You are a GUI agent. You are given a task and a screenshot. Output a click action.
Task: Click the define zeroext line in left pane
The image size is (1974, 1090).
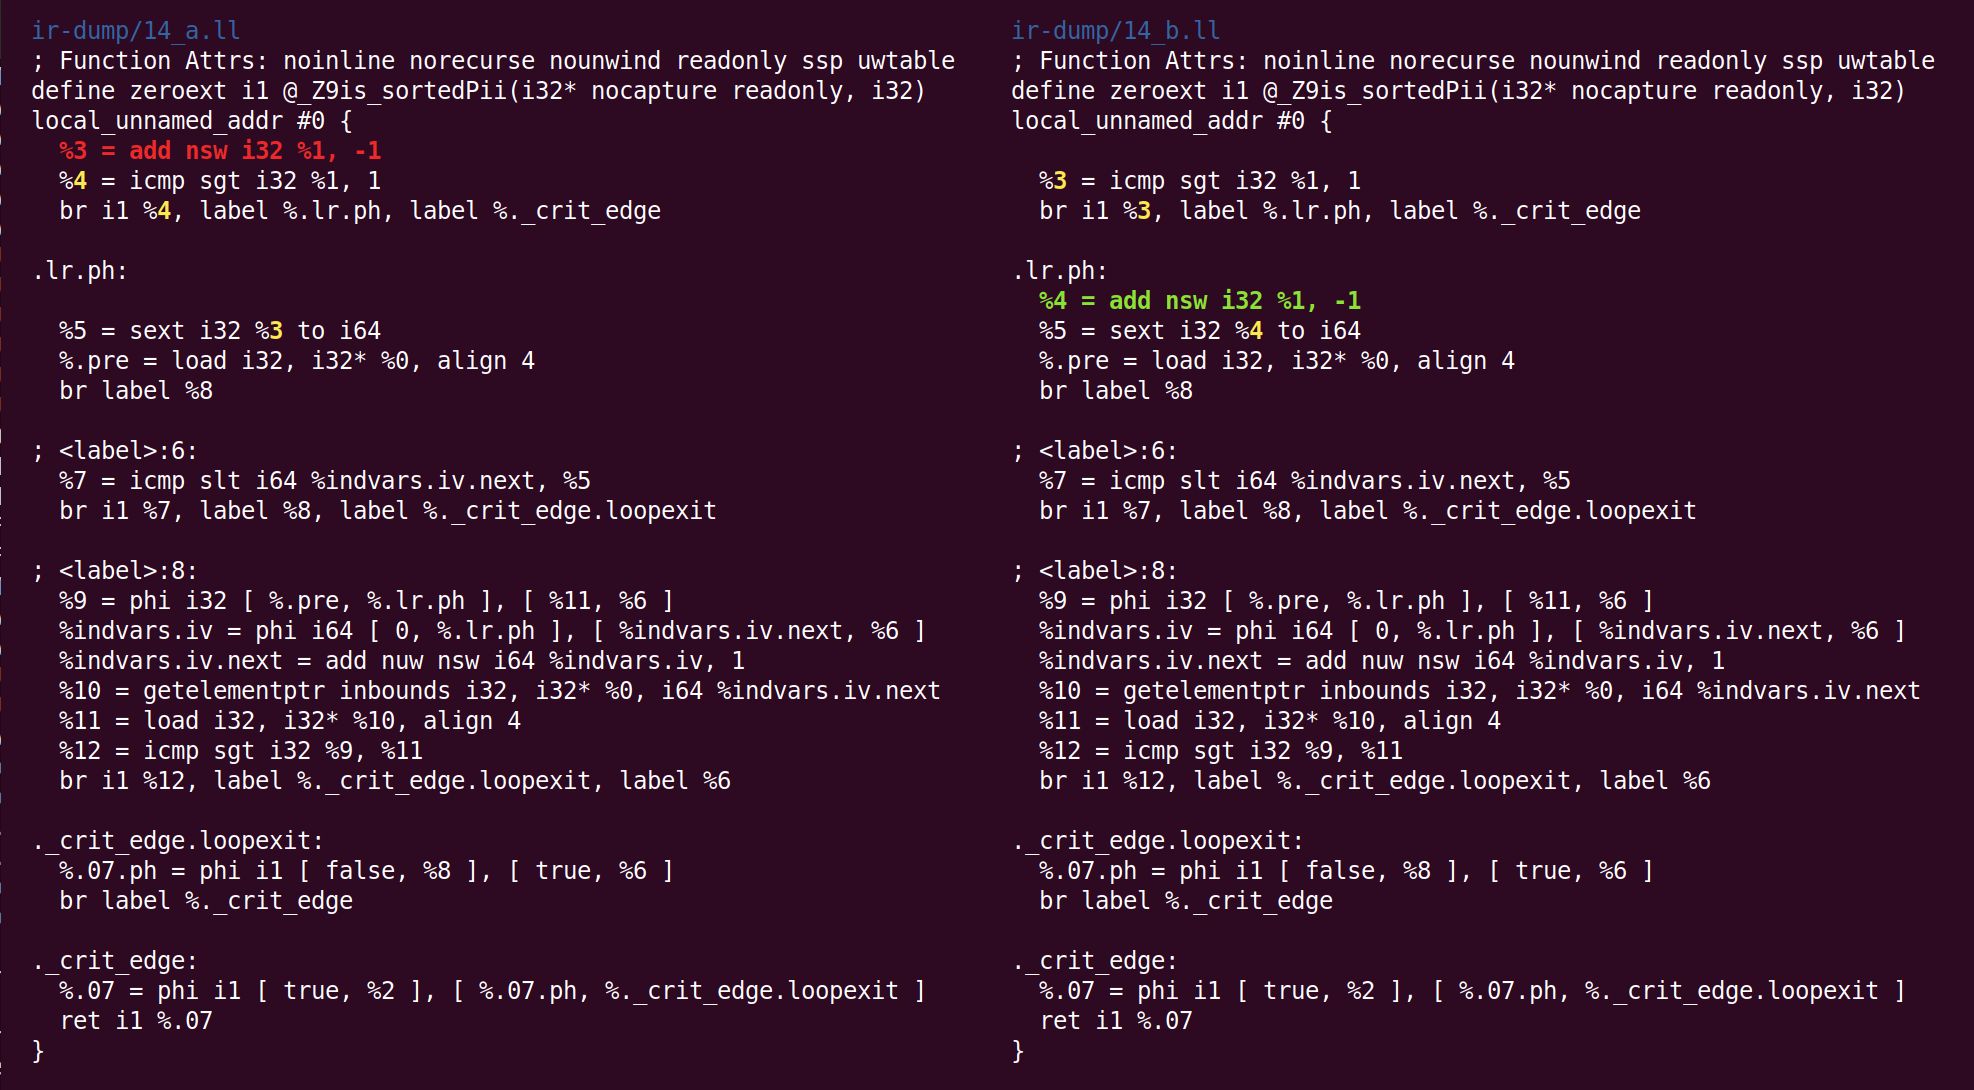pos(478,91)
